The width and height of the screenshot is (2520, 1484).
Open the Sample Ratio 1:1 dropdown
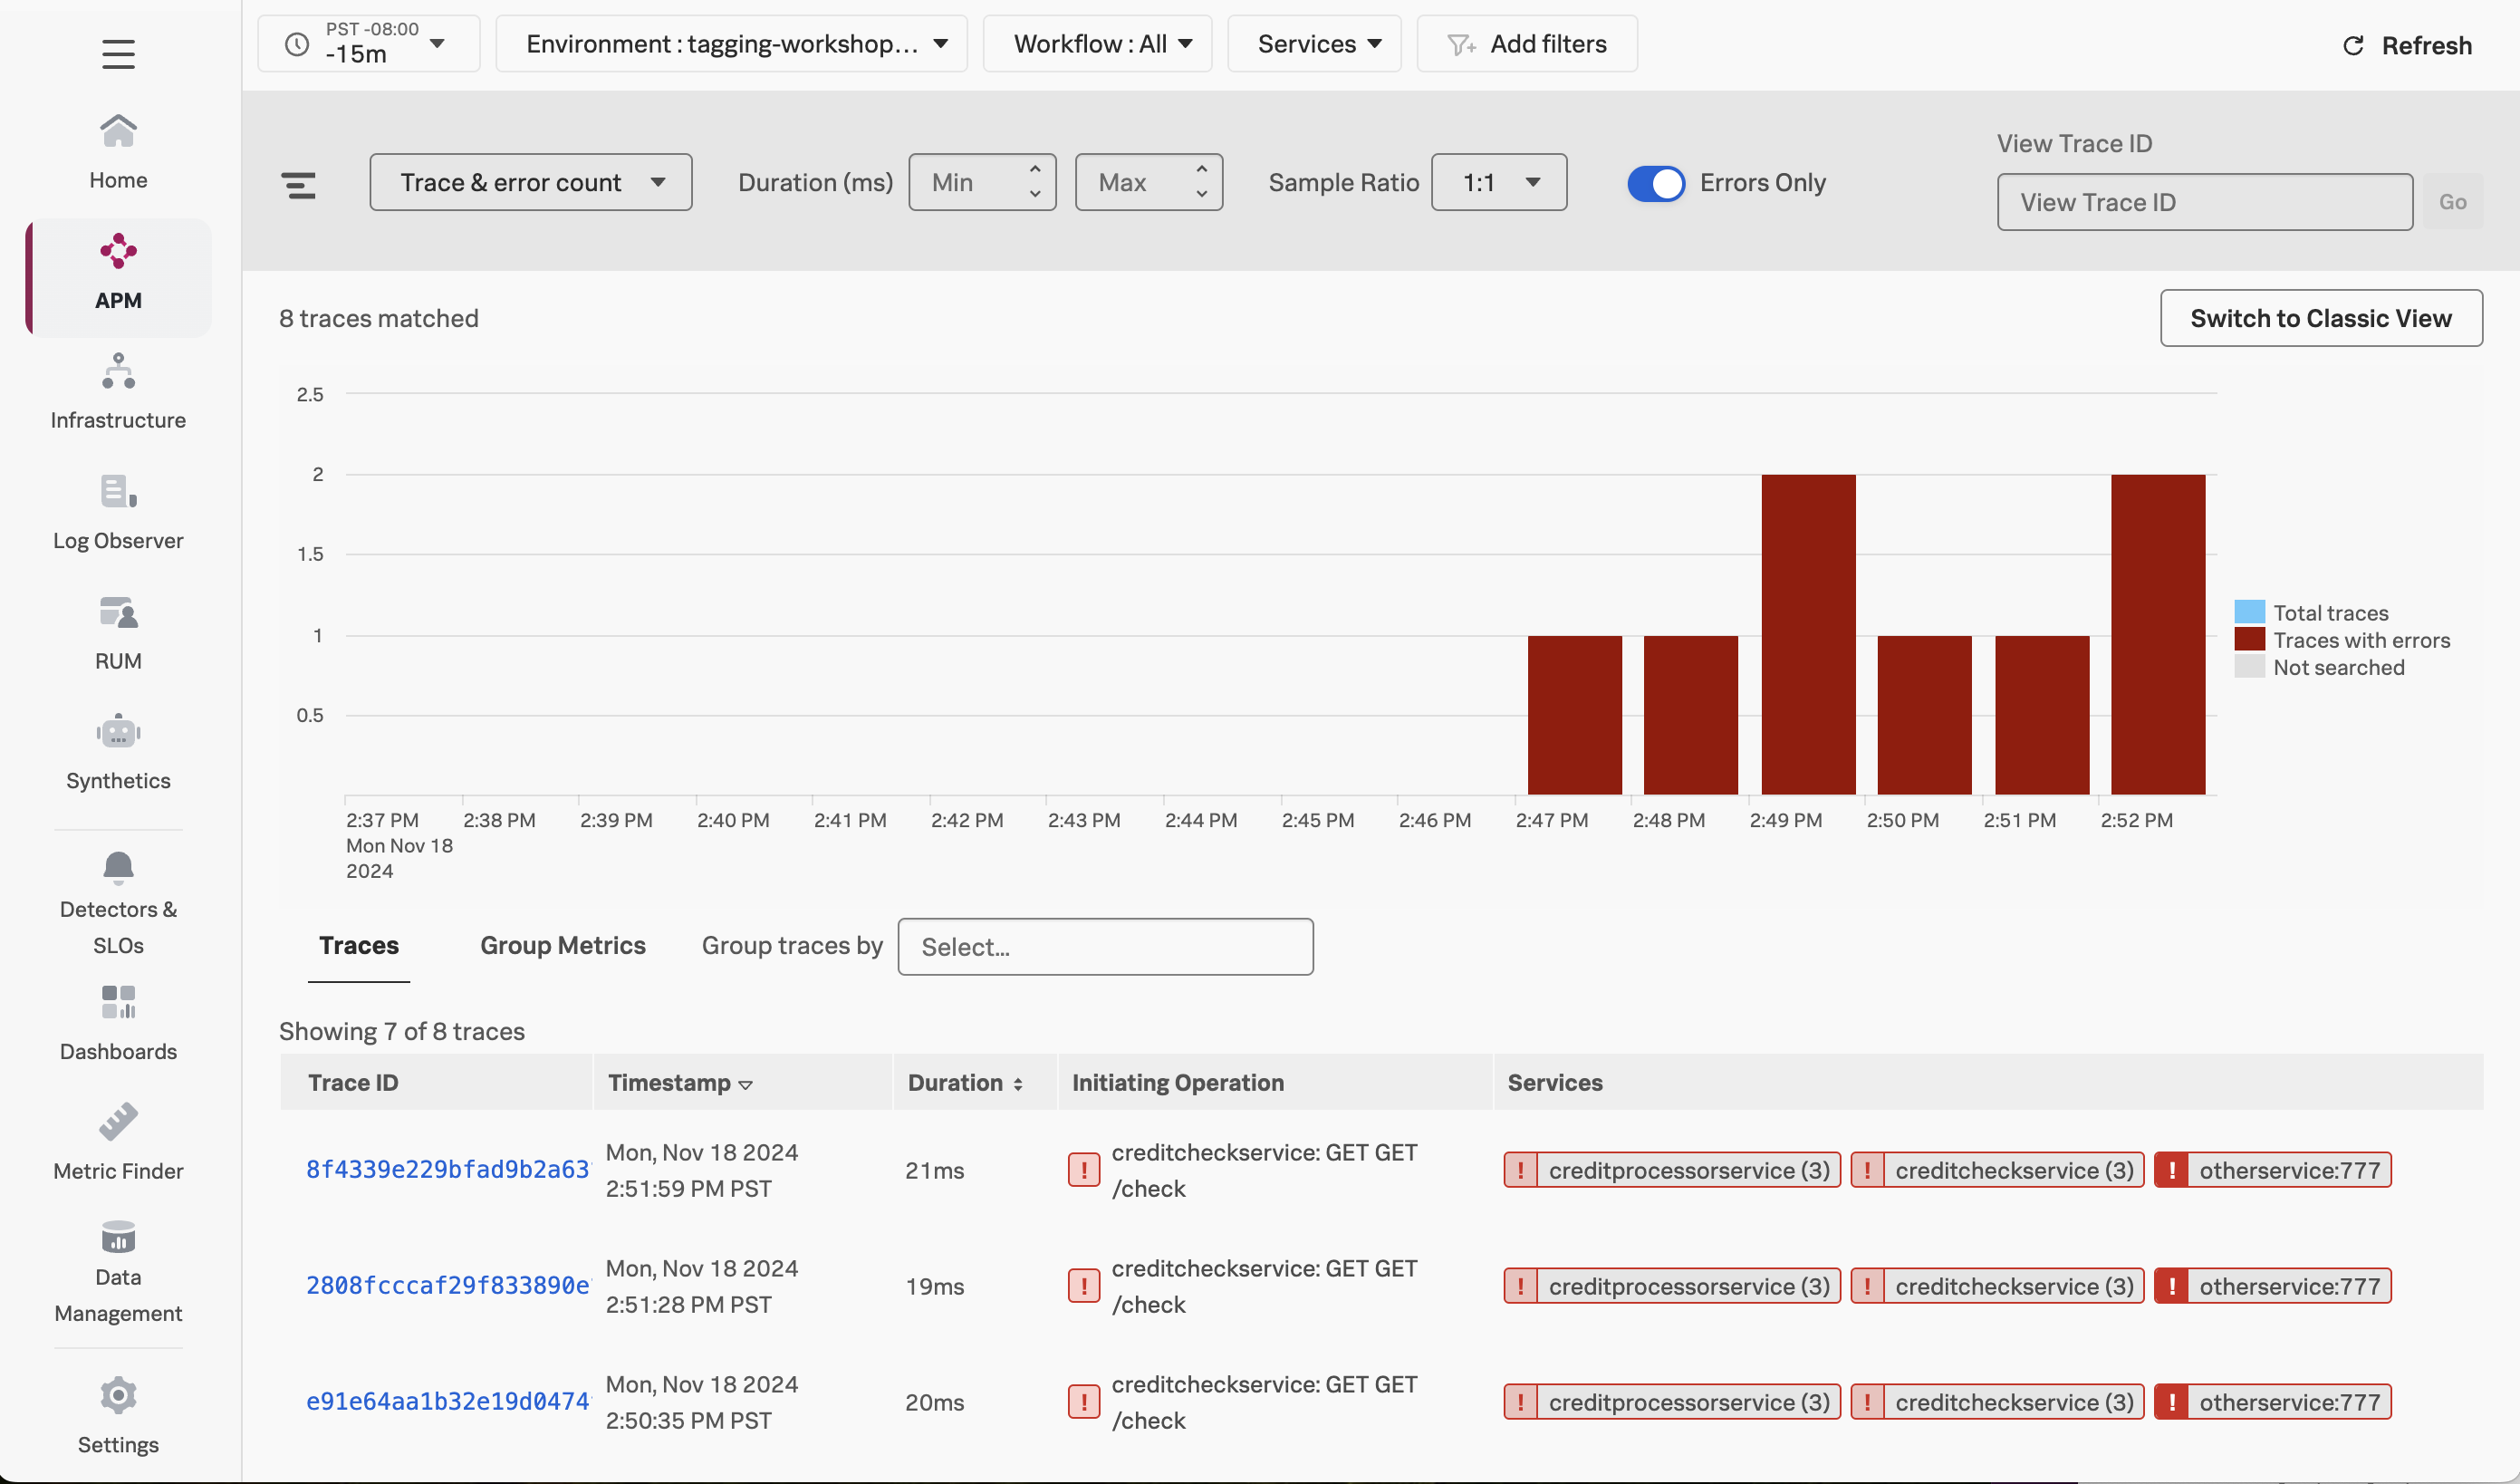pos(1498,183)
